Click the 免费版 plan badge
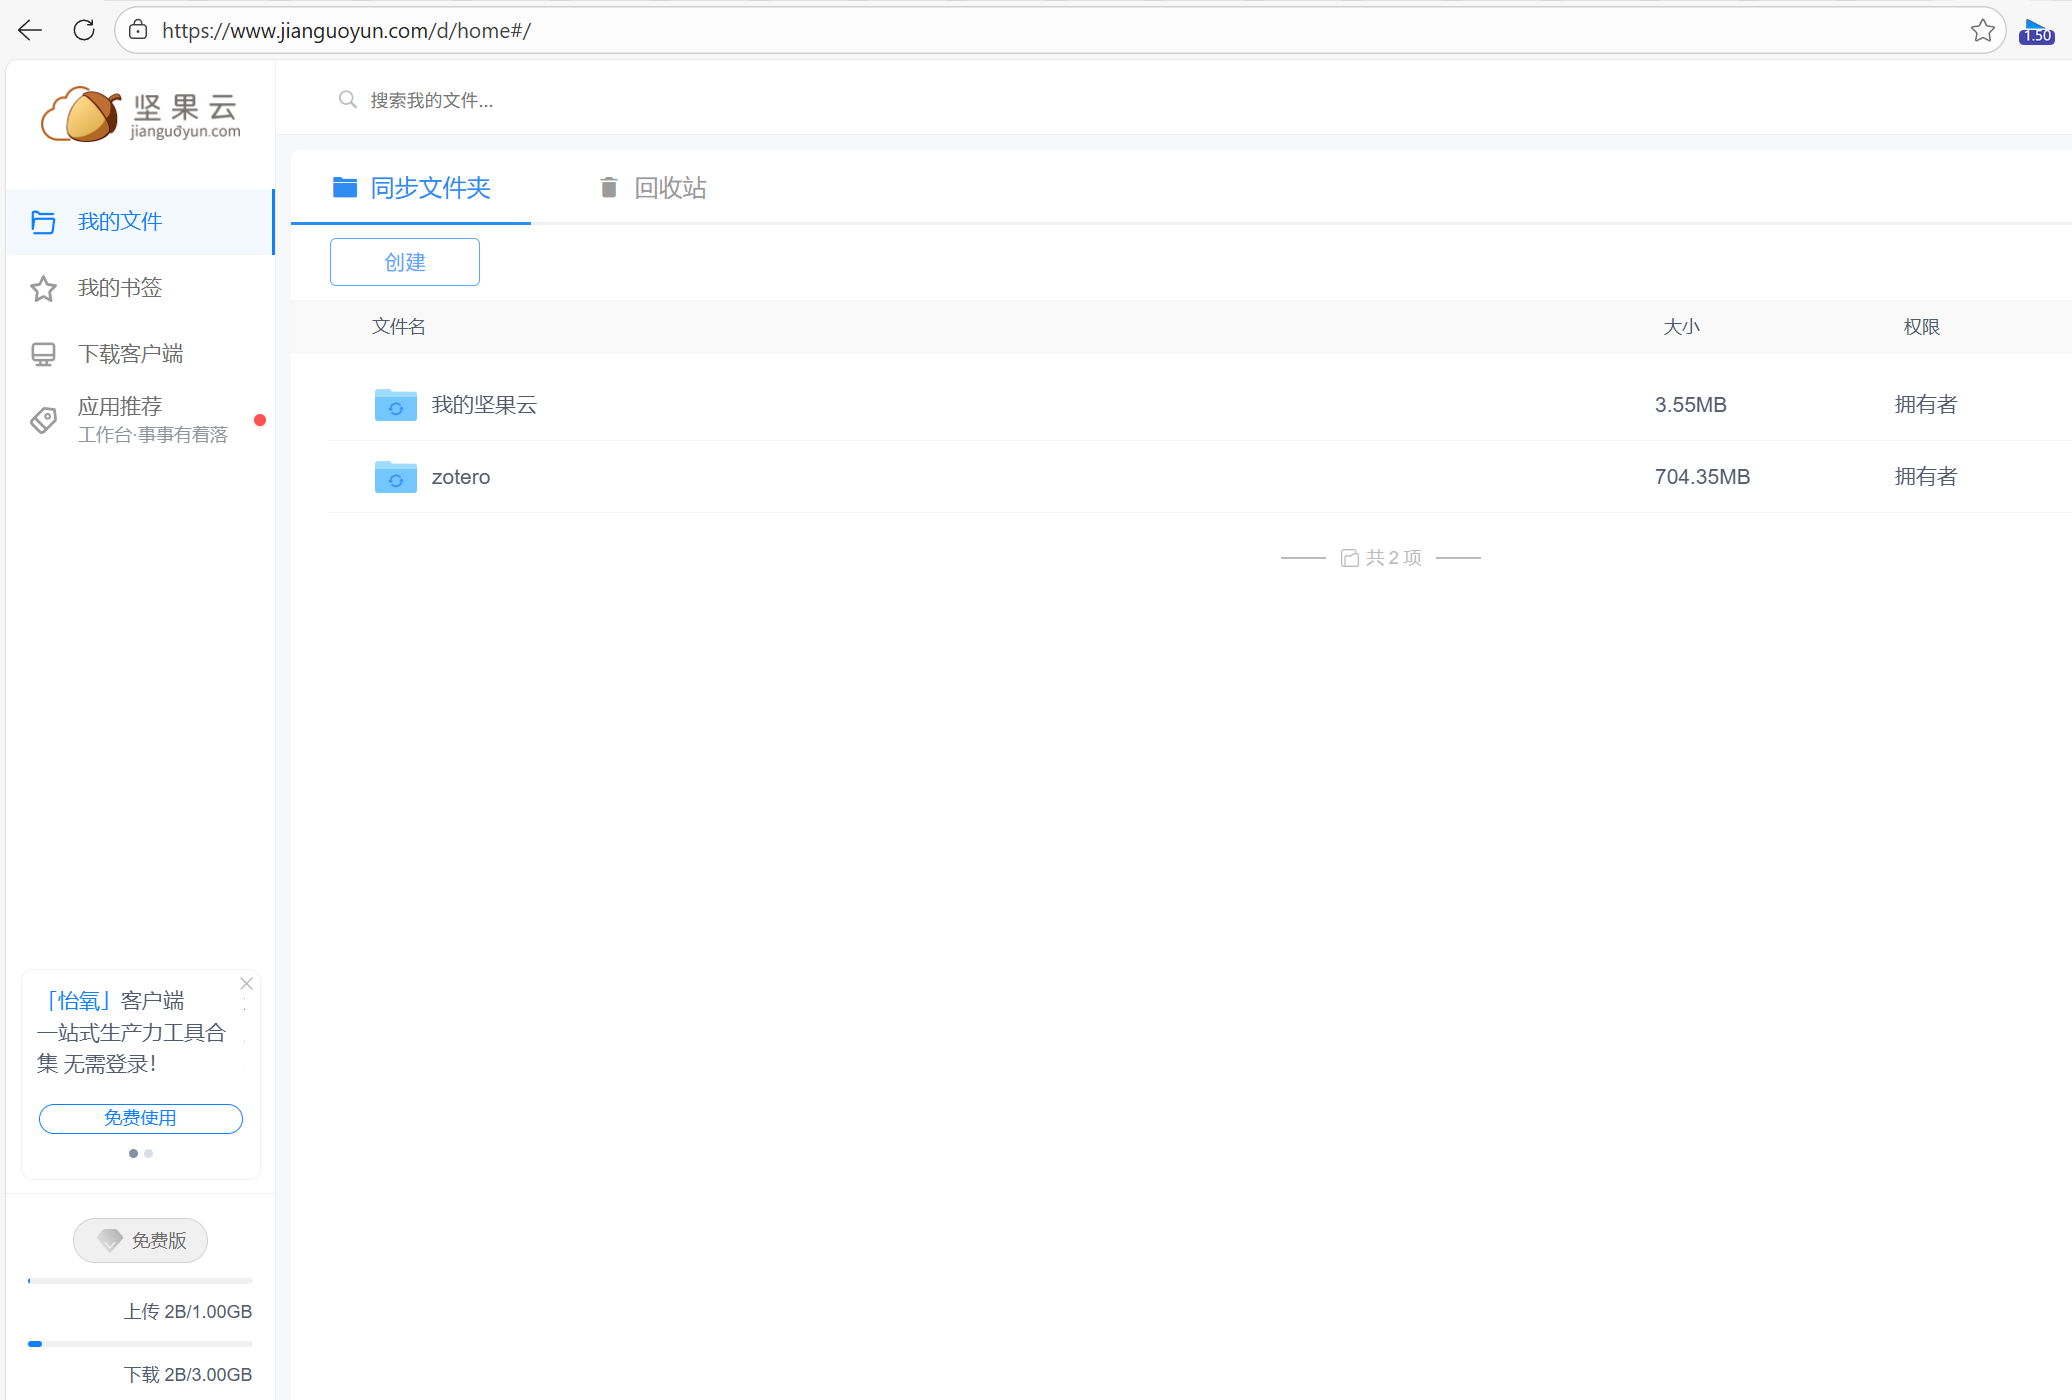Viewport: 2072px width, 1400px height. coord(140,1241)
